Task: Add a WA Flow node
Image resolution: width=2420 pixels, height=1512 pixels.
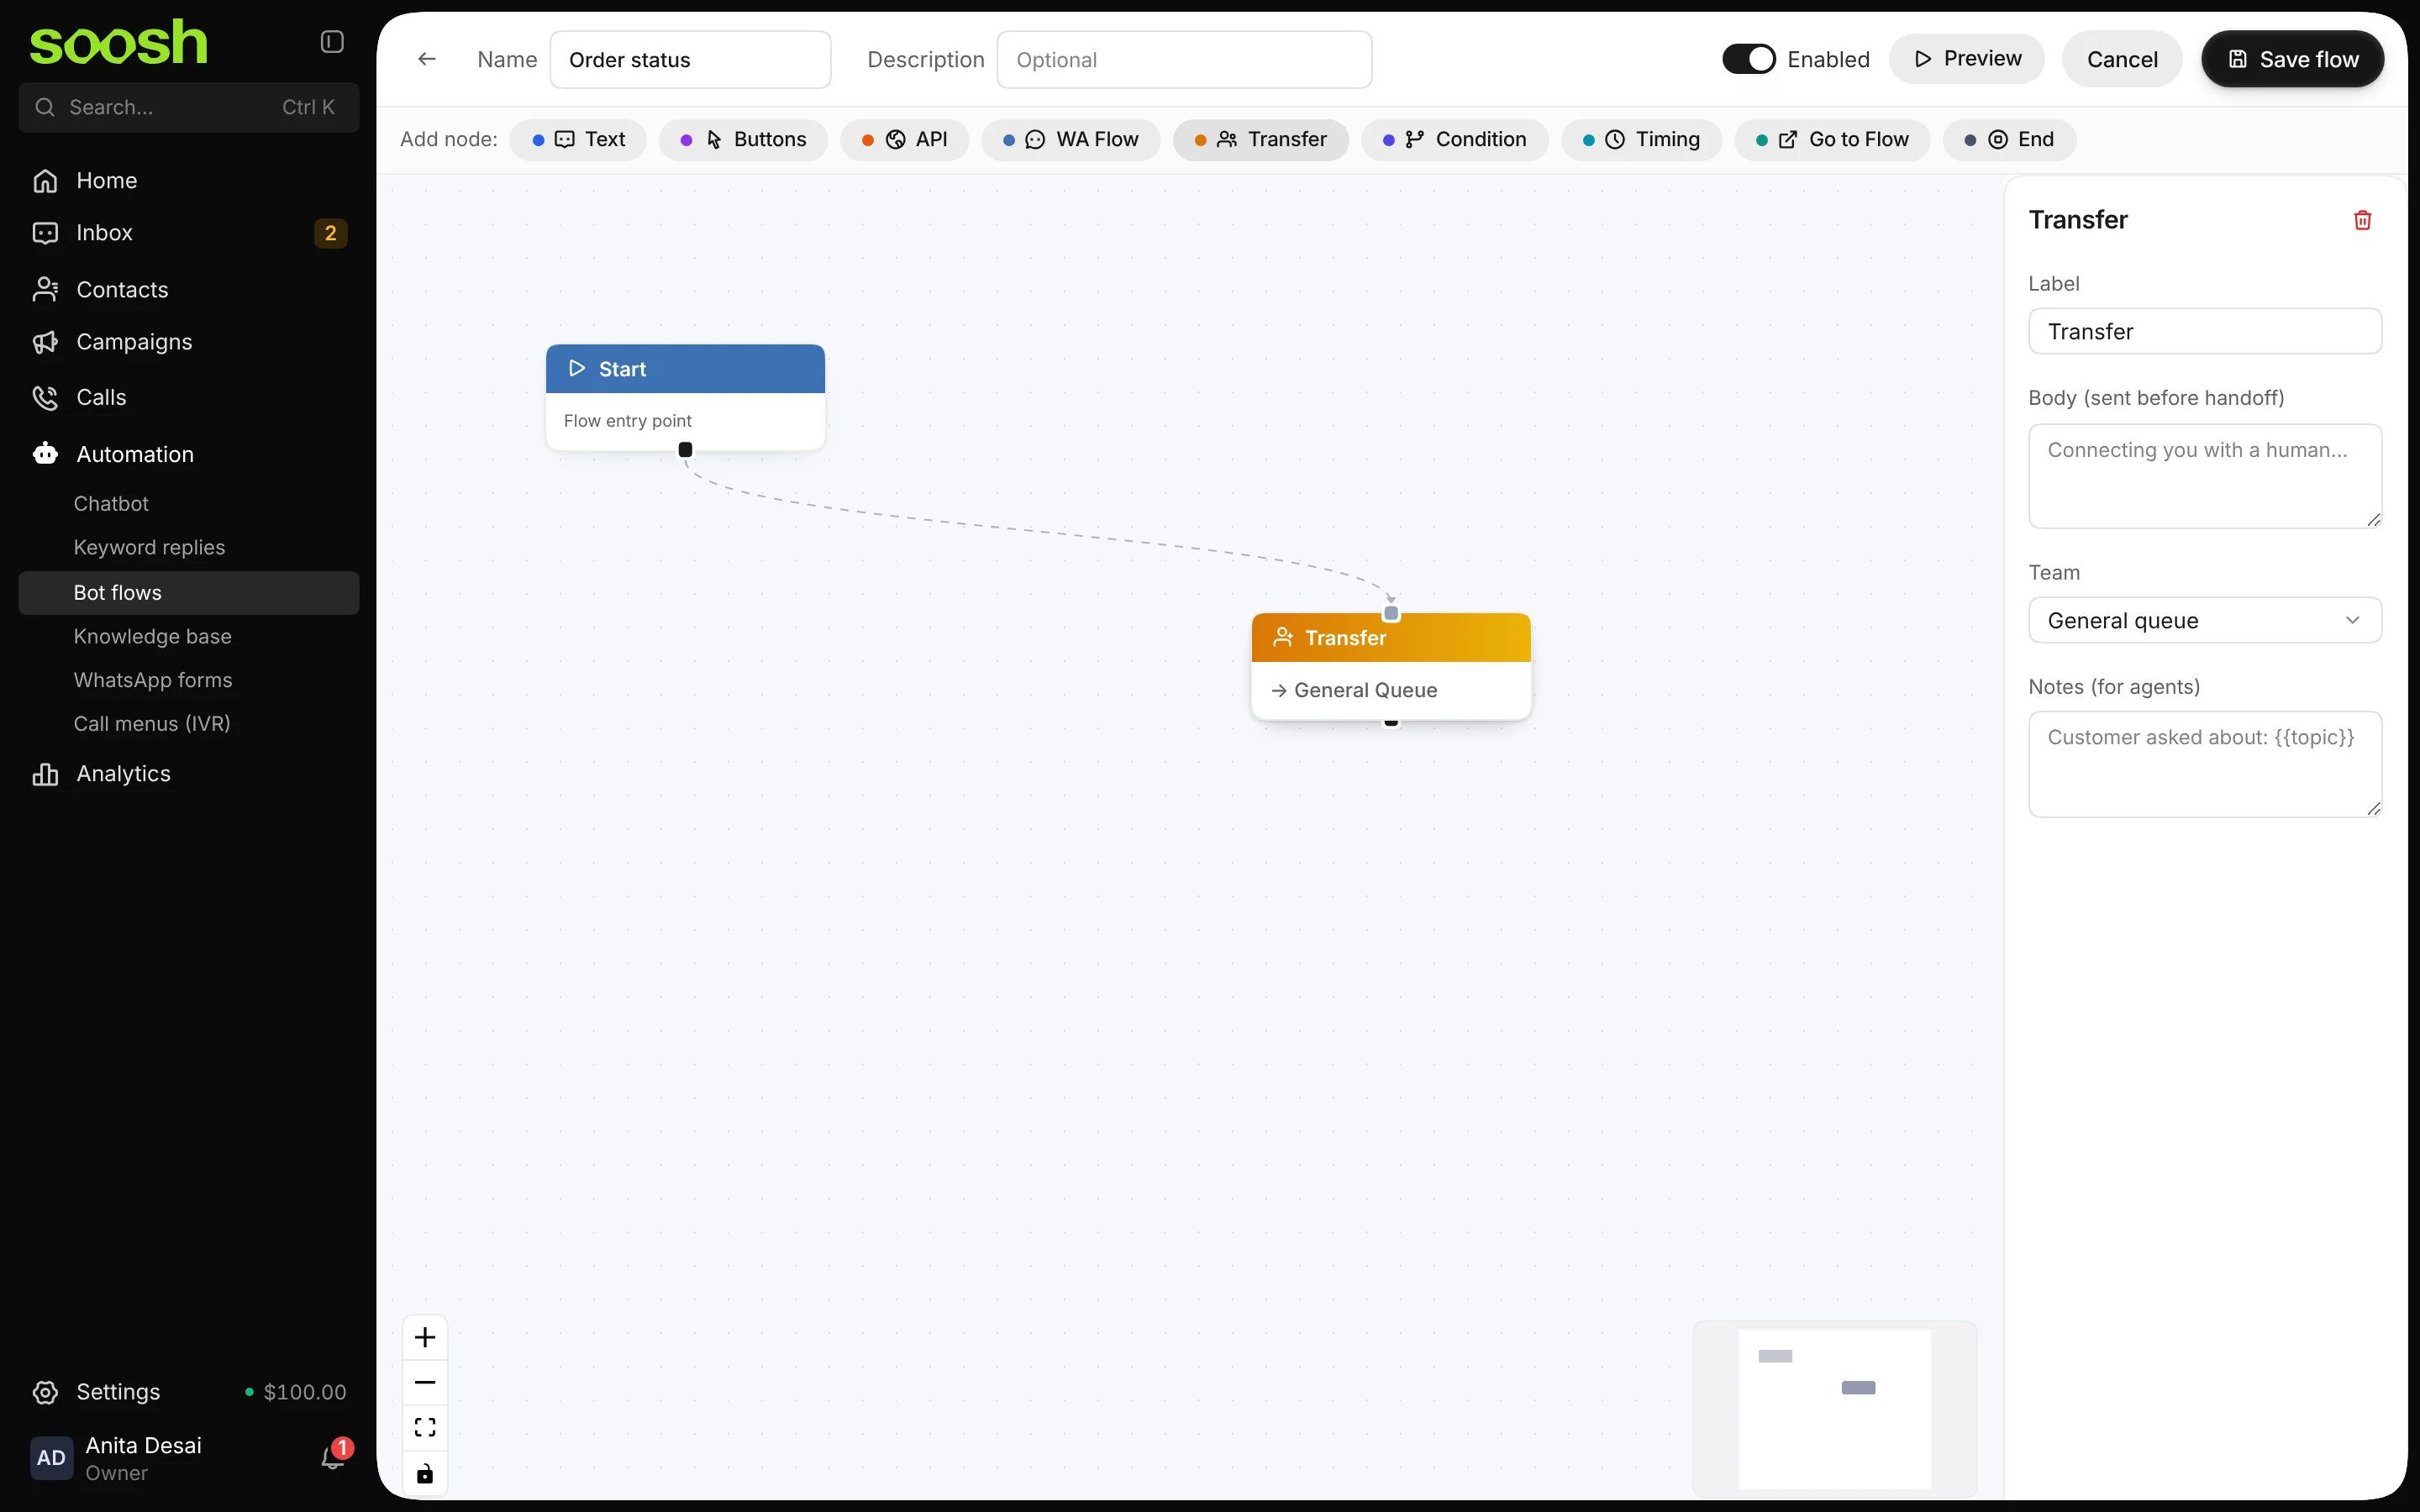Action: tap(1071, 139)
